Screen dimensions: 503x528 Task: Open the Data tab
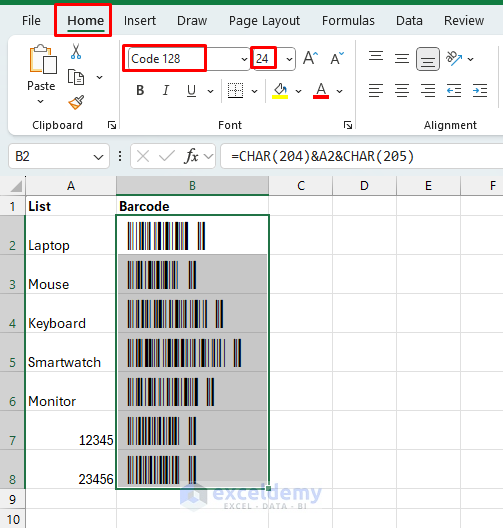[x=409, y=21]
